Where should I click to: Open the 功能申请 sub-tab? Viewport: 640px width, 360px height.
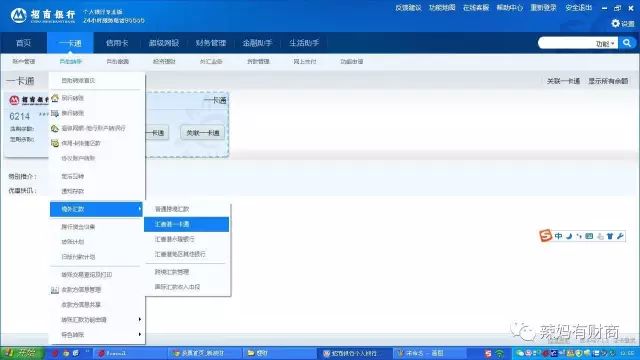click(352, 62)
